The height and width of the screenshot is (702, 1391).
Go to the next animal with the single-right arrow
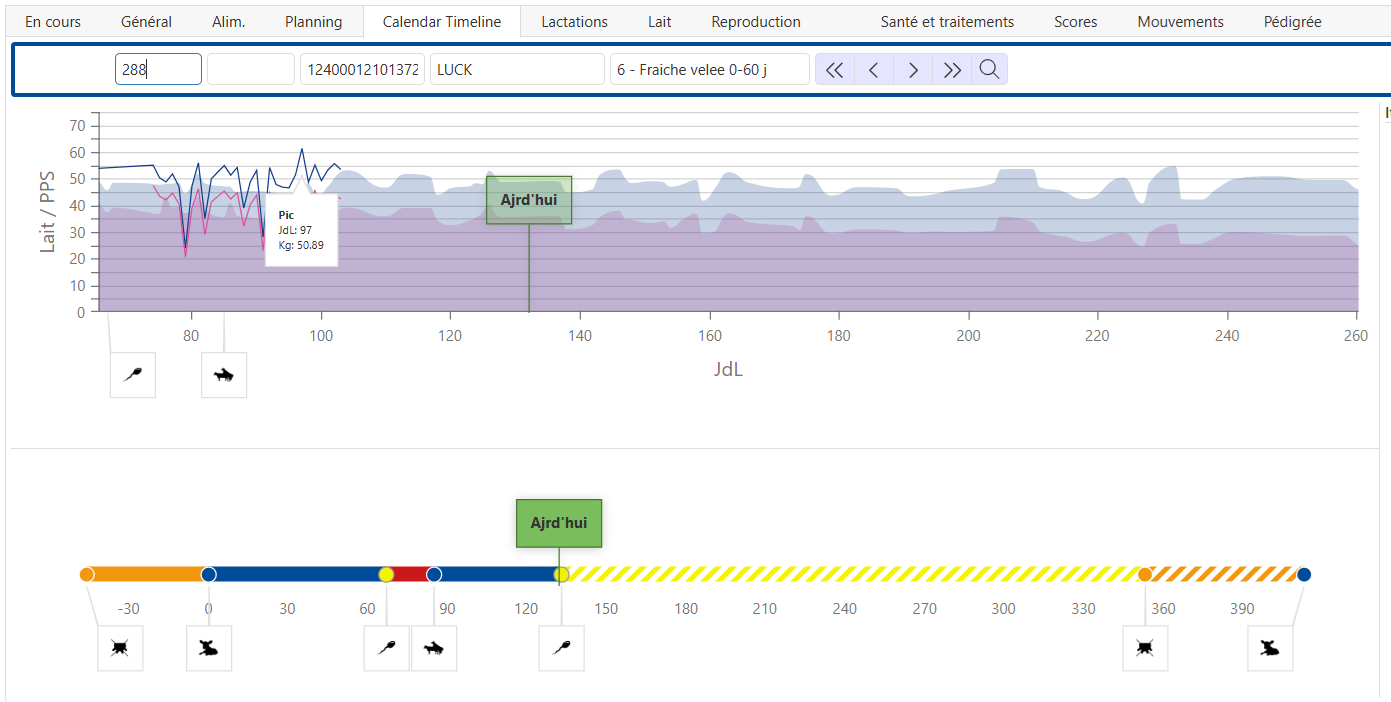click(913, 69)
